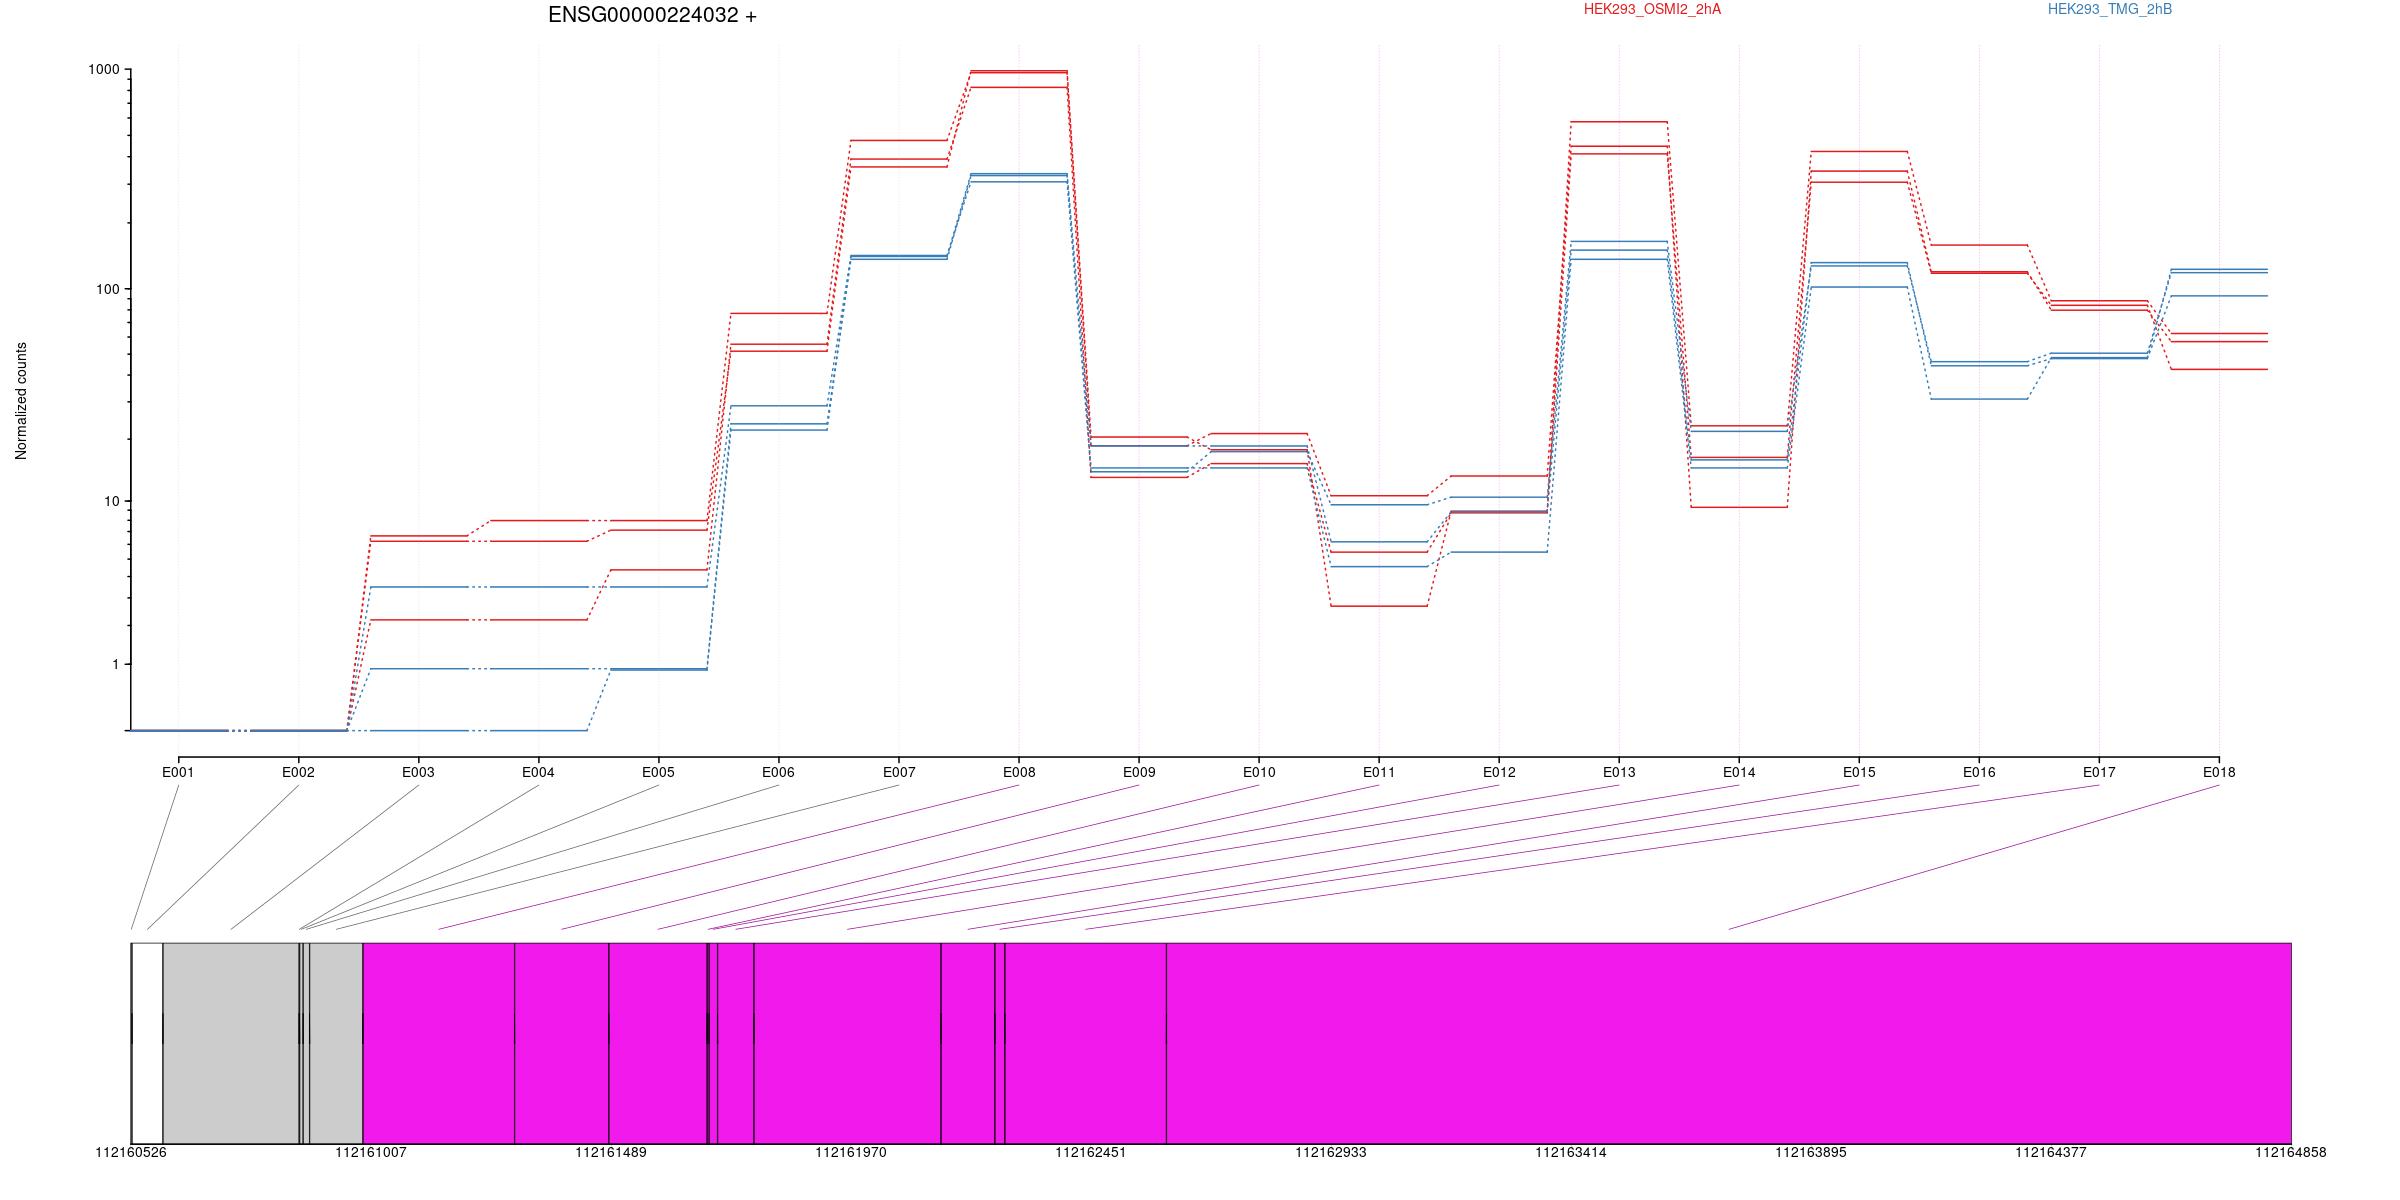Select genomic coordinate 112162933
The width and height of the screenshot is (2400, 1200).
[1331, 1152]
